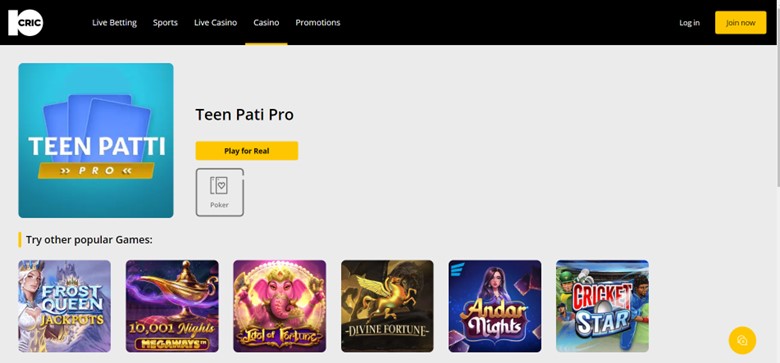
Task: Open Idol of Fortune game
Action: [280, 306]
